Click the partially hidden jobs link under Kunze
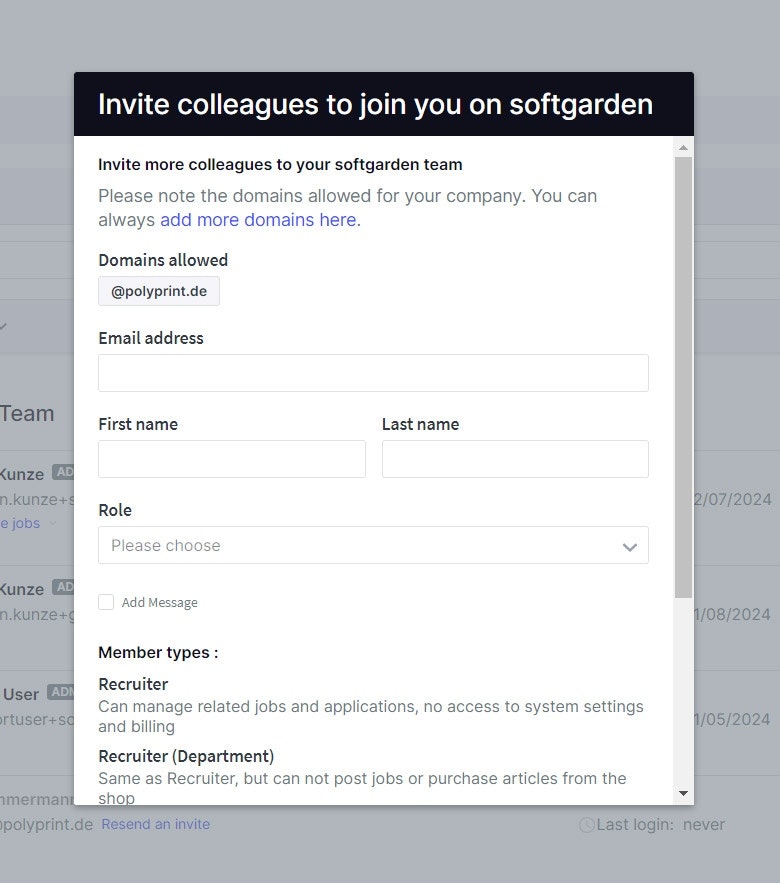Image resolution: width=780 pixels, height=883 pixels. pyautogui.click(x=20, y=523)
